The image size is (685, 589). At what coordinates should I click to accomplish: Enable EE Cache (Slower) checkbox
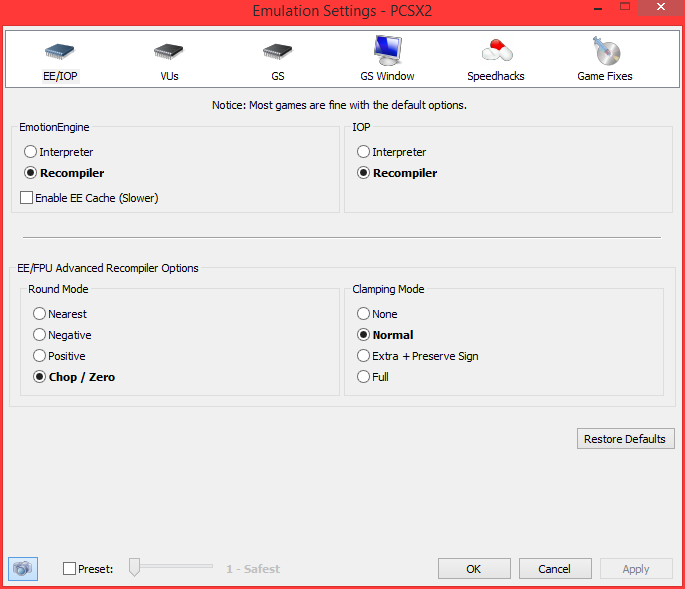27,198
